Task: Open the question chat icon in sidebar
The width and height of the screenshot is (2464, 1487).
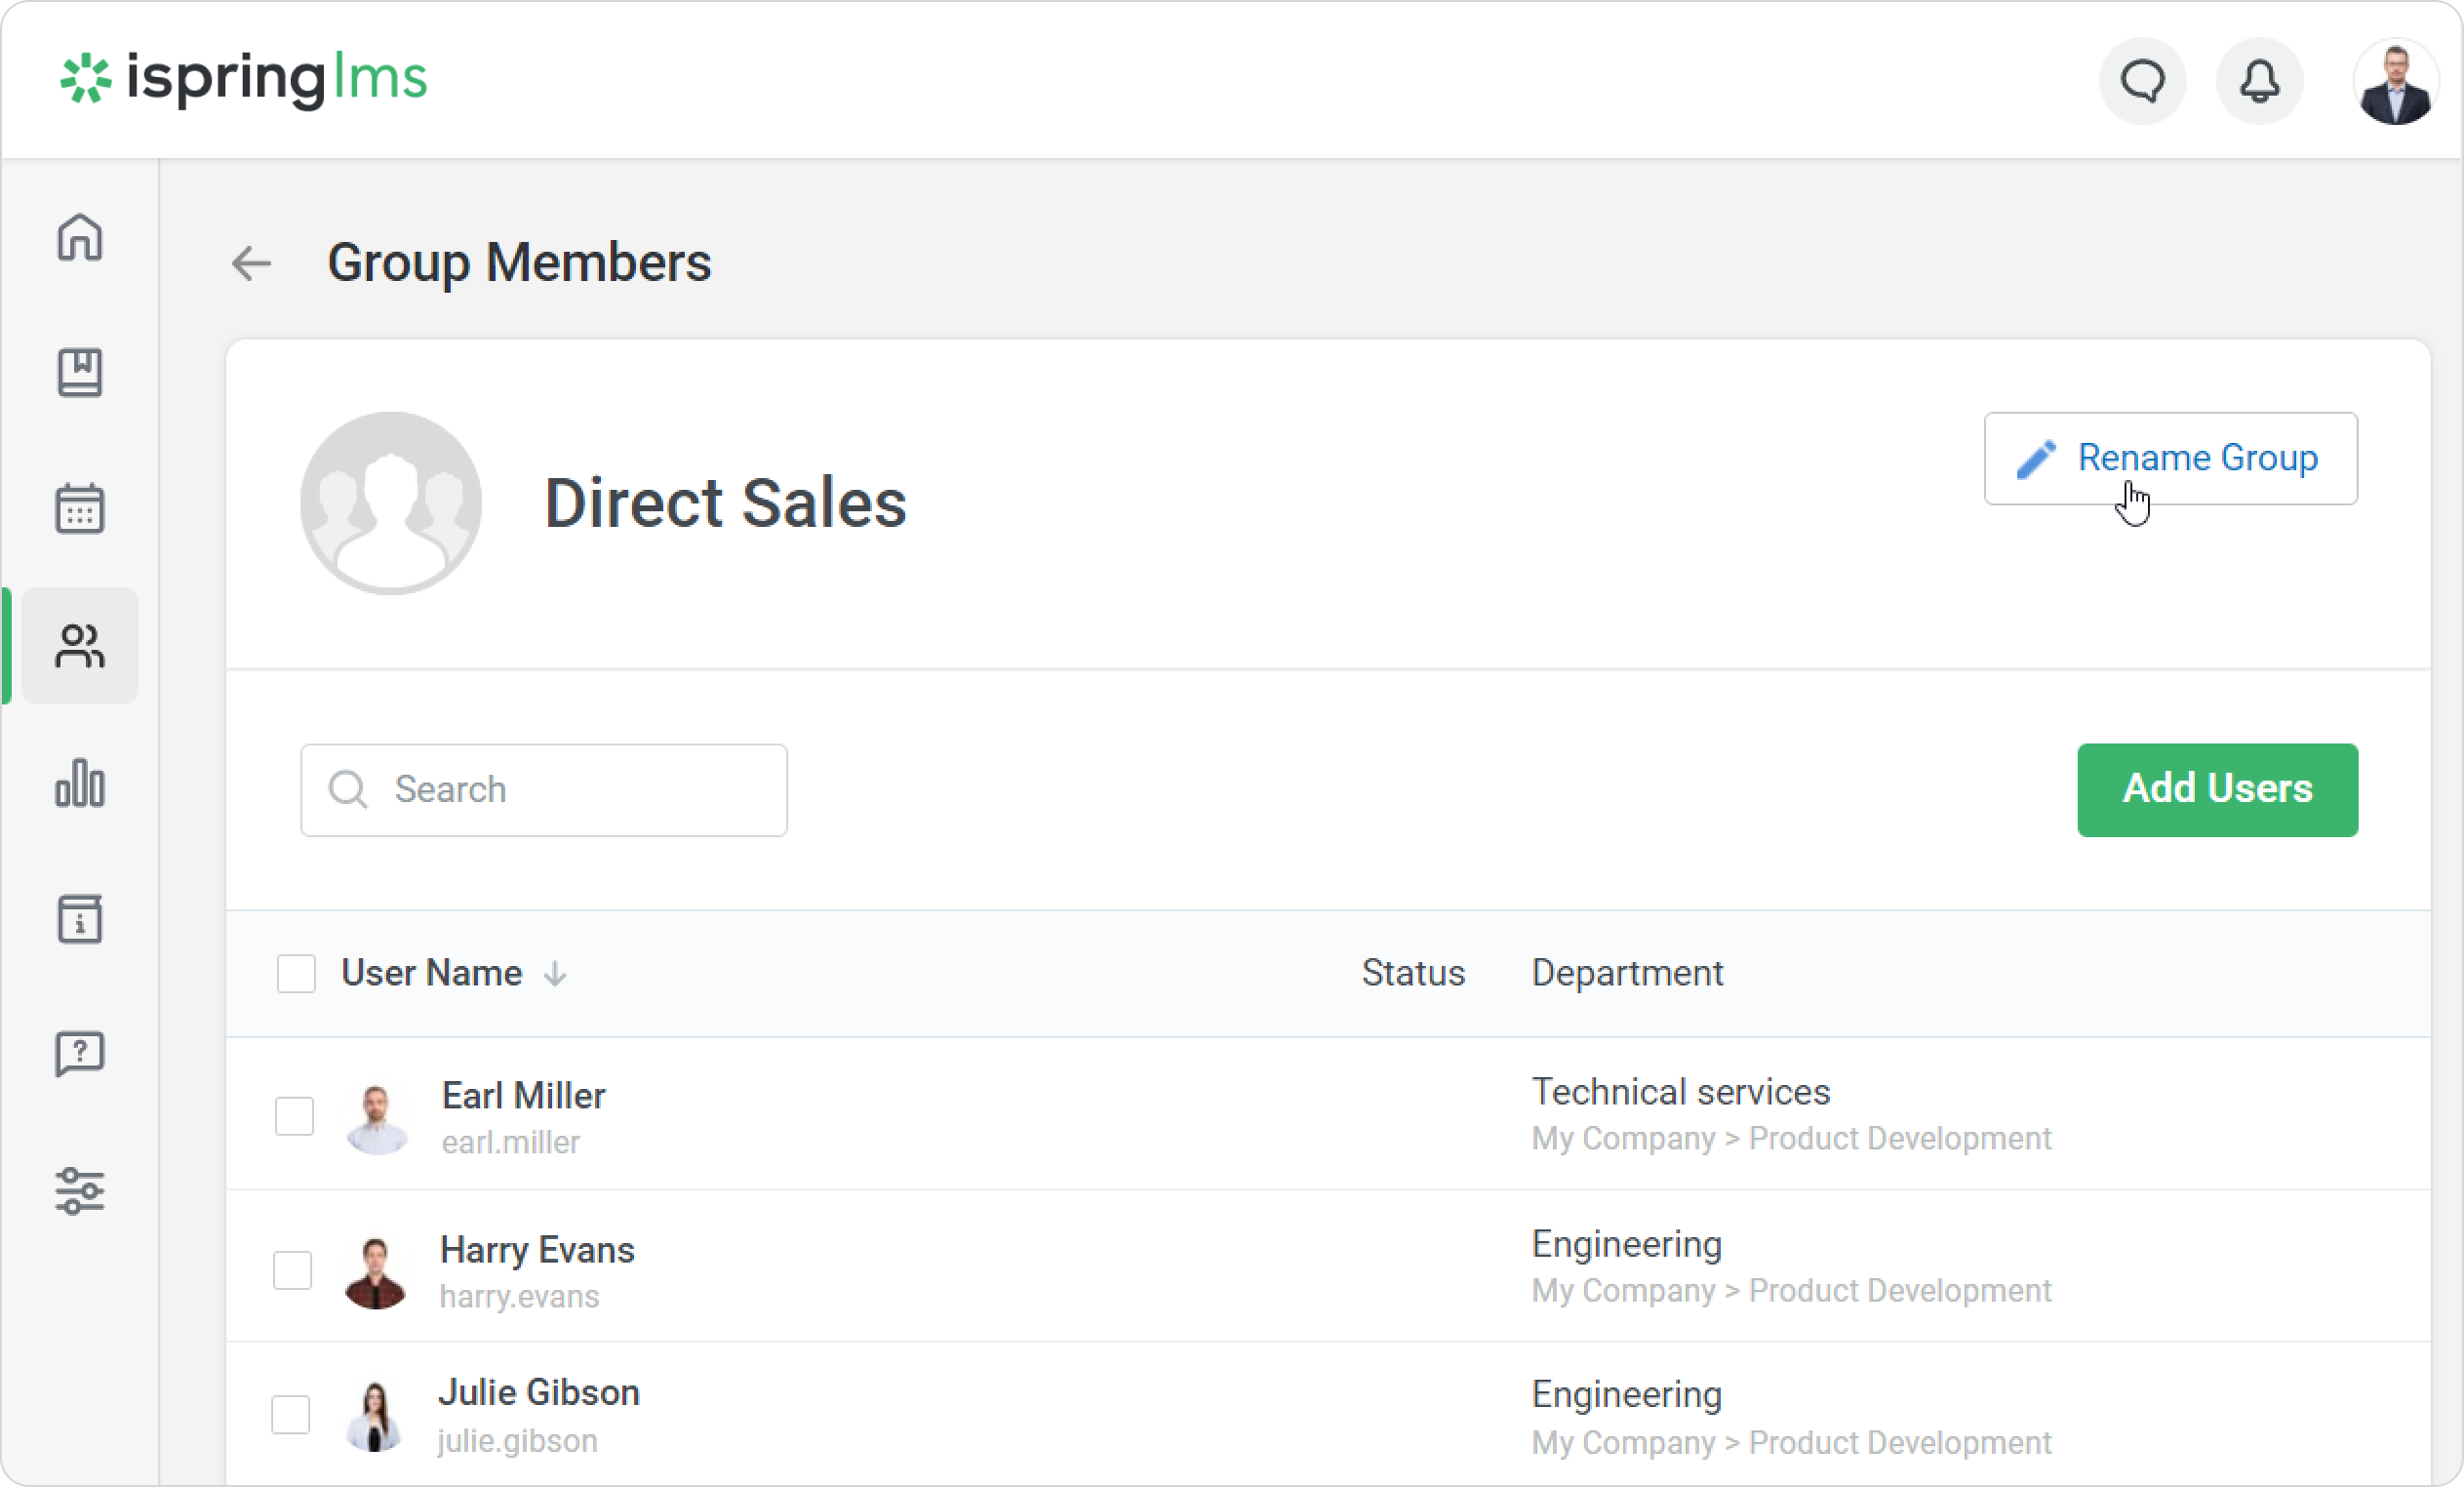Action: tap(80, 1054)
